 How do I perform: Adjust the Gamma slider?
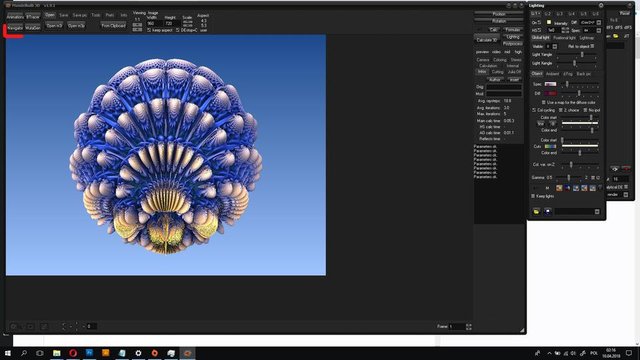point(569,178)
